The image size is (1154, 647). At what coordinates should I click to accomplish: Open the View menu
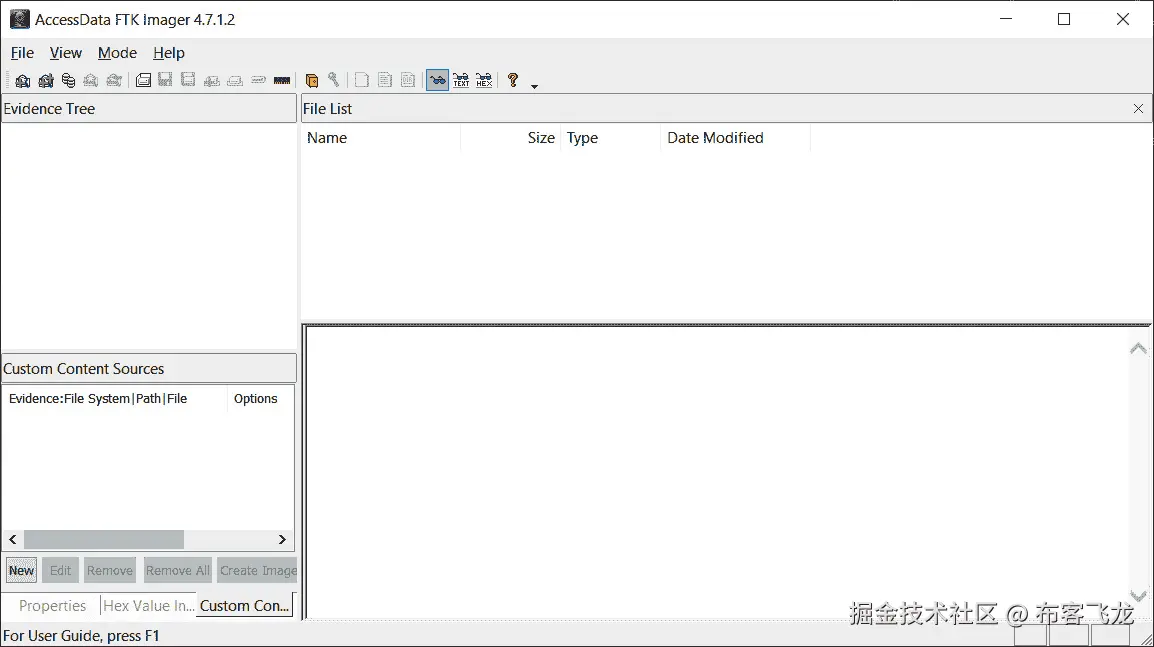(66, 53)
